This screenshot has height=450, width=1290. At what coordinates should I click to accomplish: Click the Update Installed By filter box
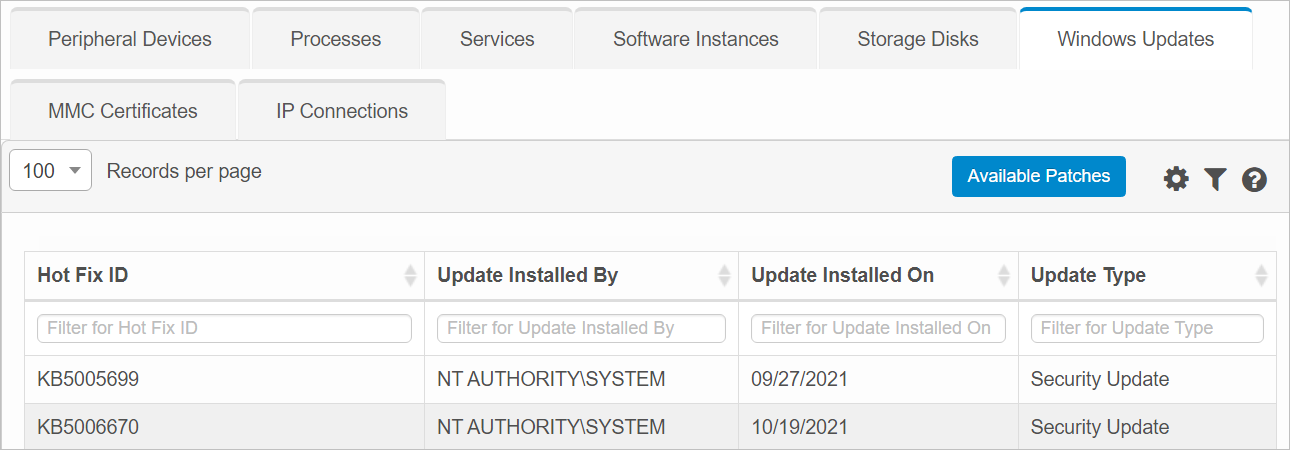581,328
